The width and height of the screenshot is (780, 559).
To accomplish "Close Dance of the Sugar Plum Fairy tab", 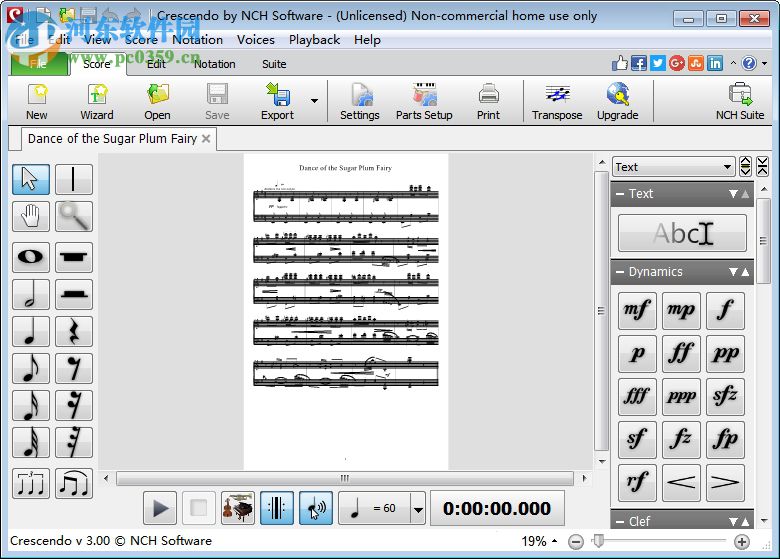I will coord(206,139).
